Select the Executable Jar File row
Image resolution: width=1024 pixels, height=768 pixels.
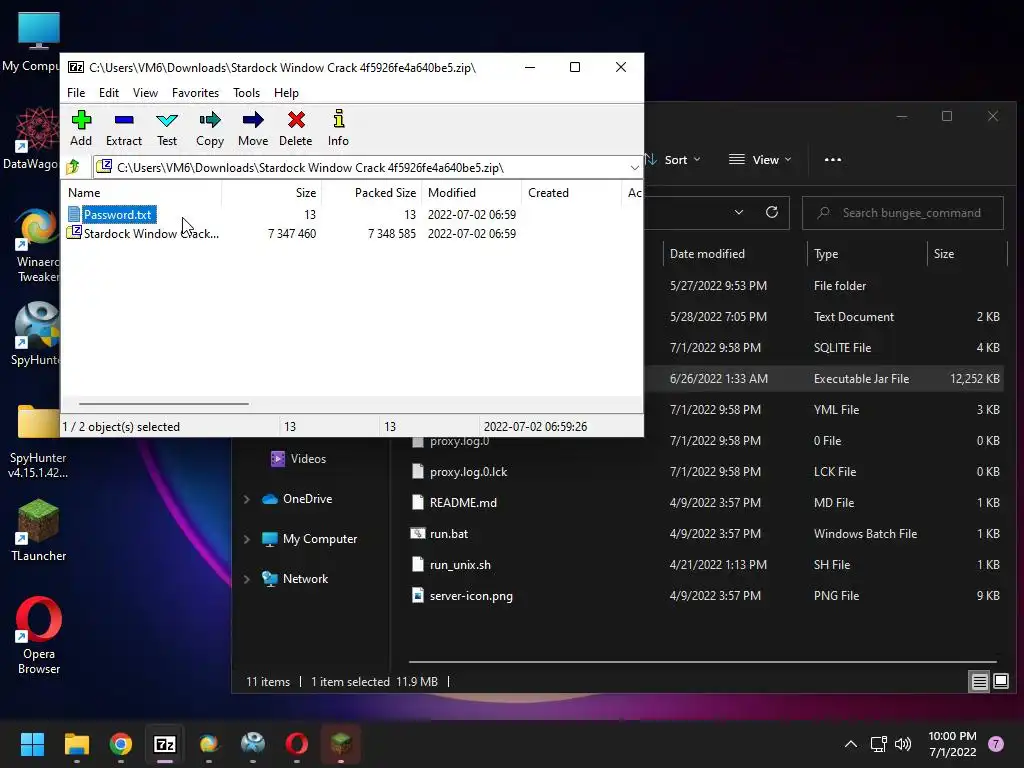pos(825,379)
